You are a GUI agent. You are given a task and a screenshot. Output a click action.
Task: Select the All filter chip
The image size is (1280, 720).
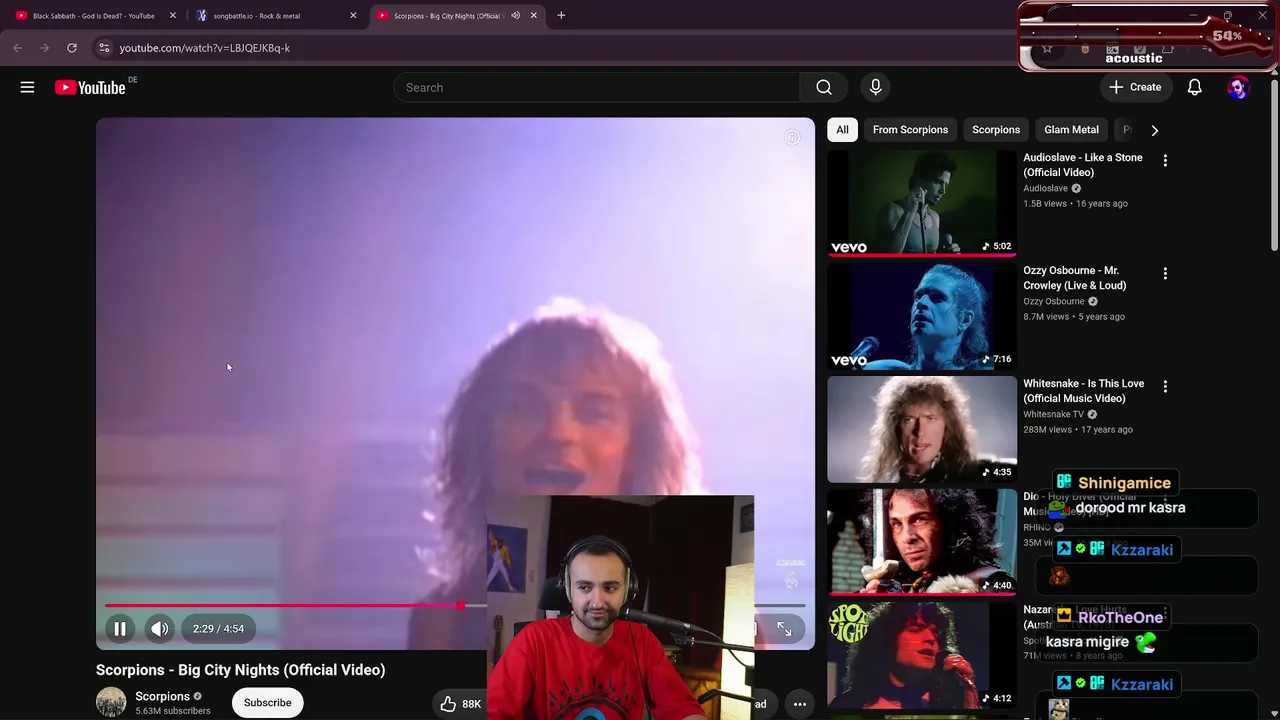(x=842, y=130)
